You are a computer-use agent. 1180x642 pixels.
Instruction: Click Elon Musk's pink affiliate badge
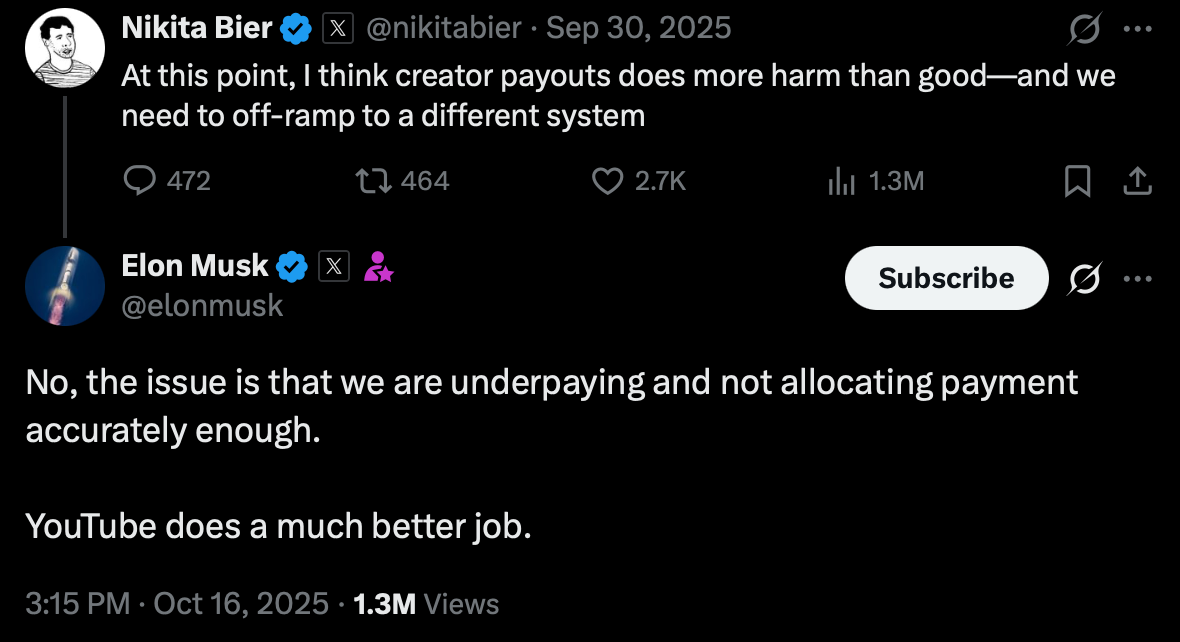pyautogui.click(x=378, y=266)
